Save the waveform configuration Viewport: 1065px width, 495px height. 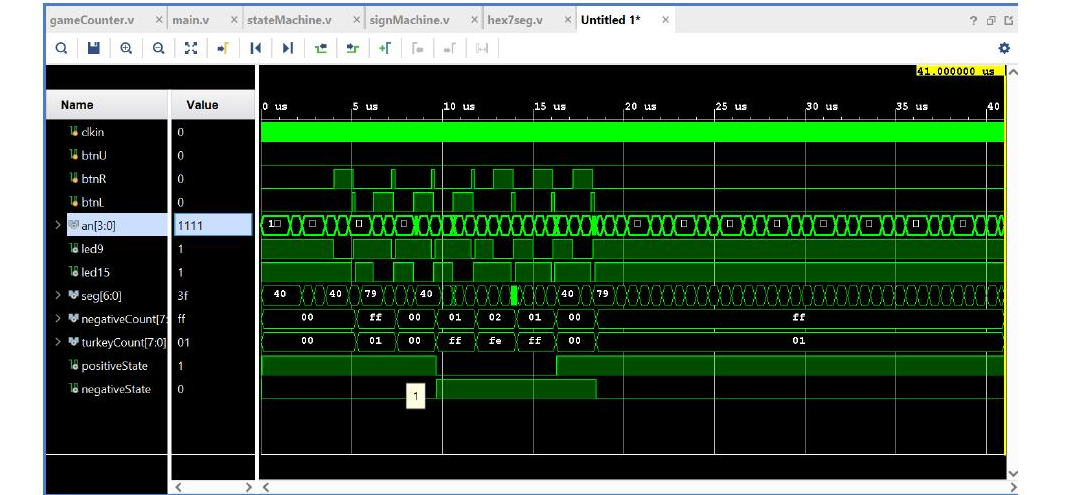[x=94, y=48]
